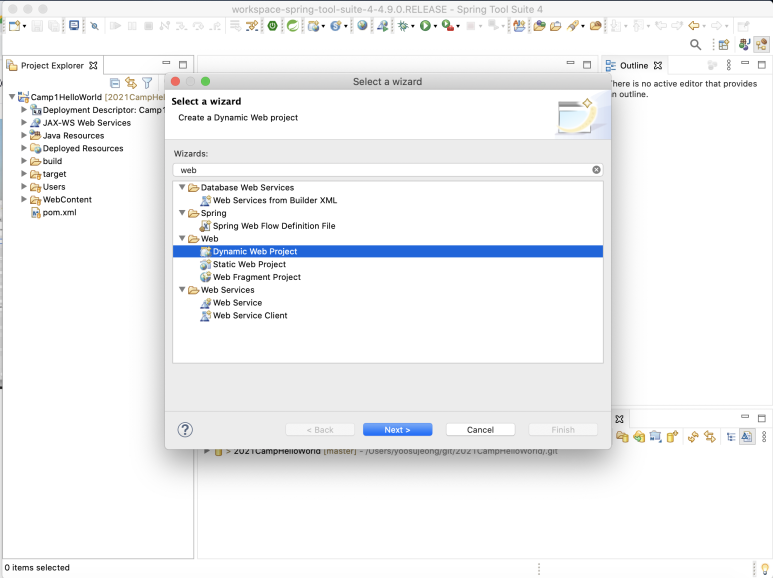
Task: Open the Outline view three-dot menu
Action: [729, 65]
